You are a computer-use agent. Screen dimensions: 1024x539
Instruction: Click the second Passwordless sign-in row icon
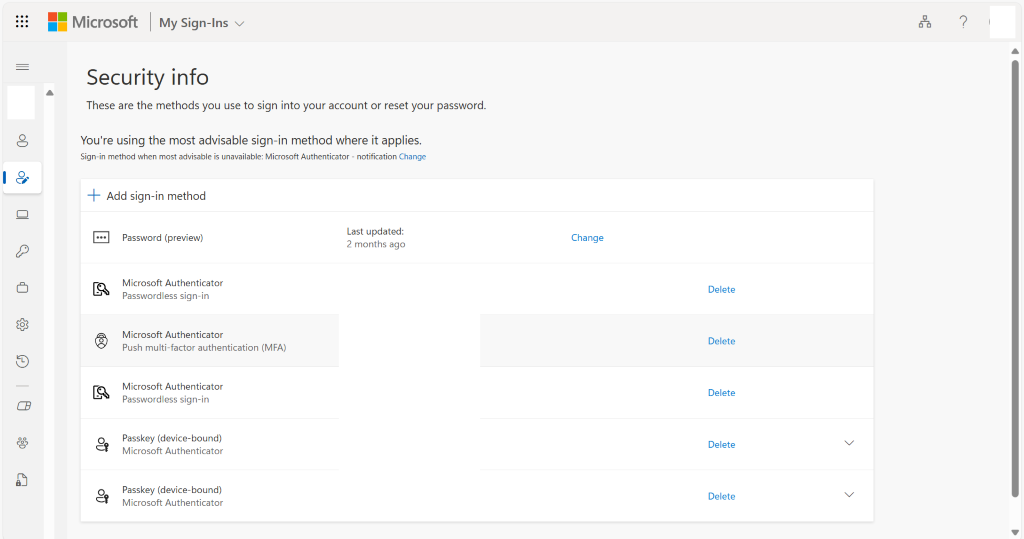[x=101, y=392]
